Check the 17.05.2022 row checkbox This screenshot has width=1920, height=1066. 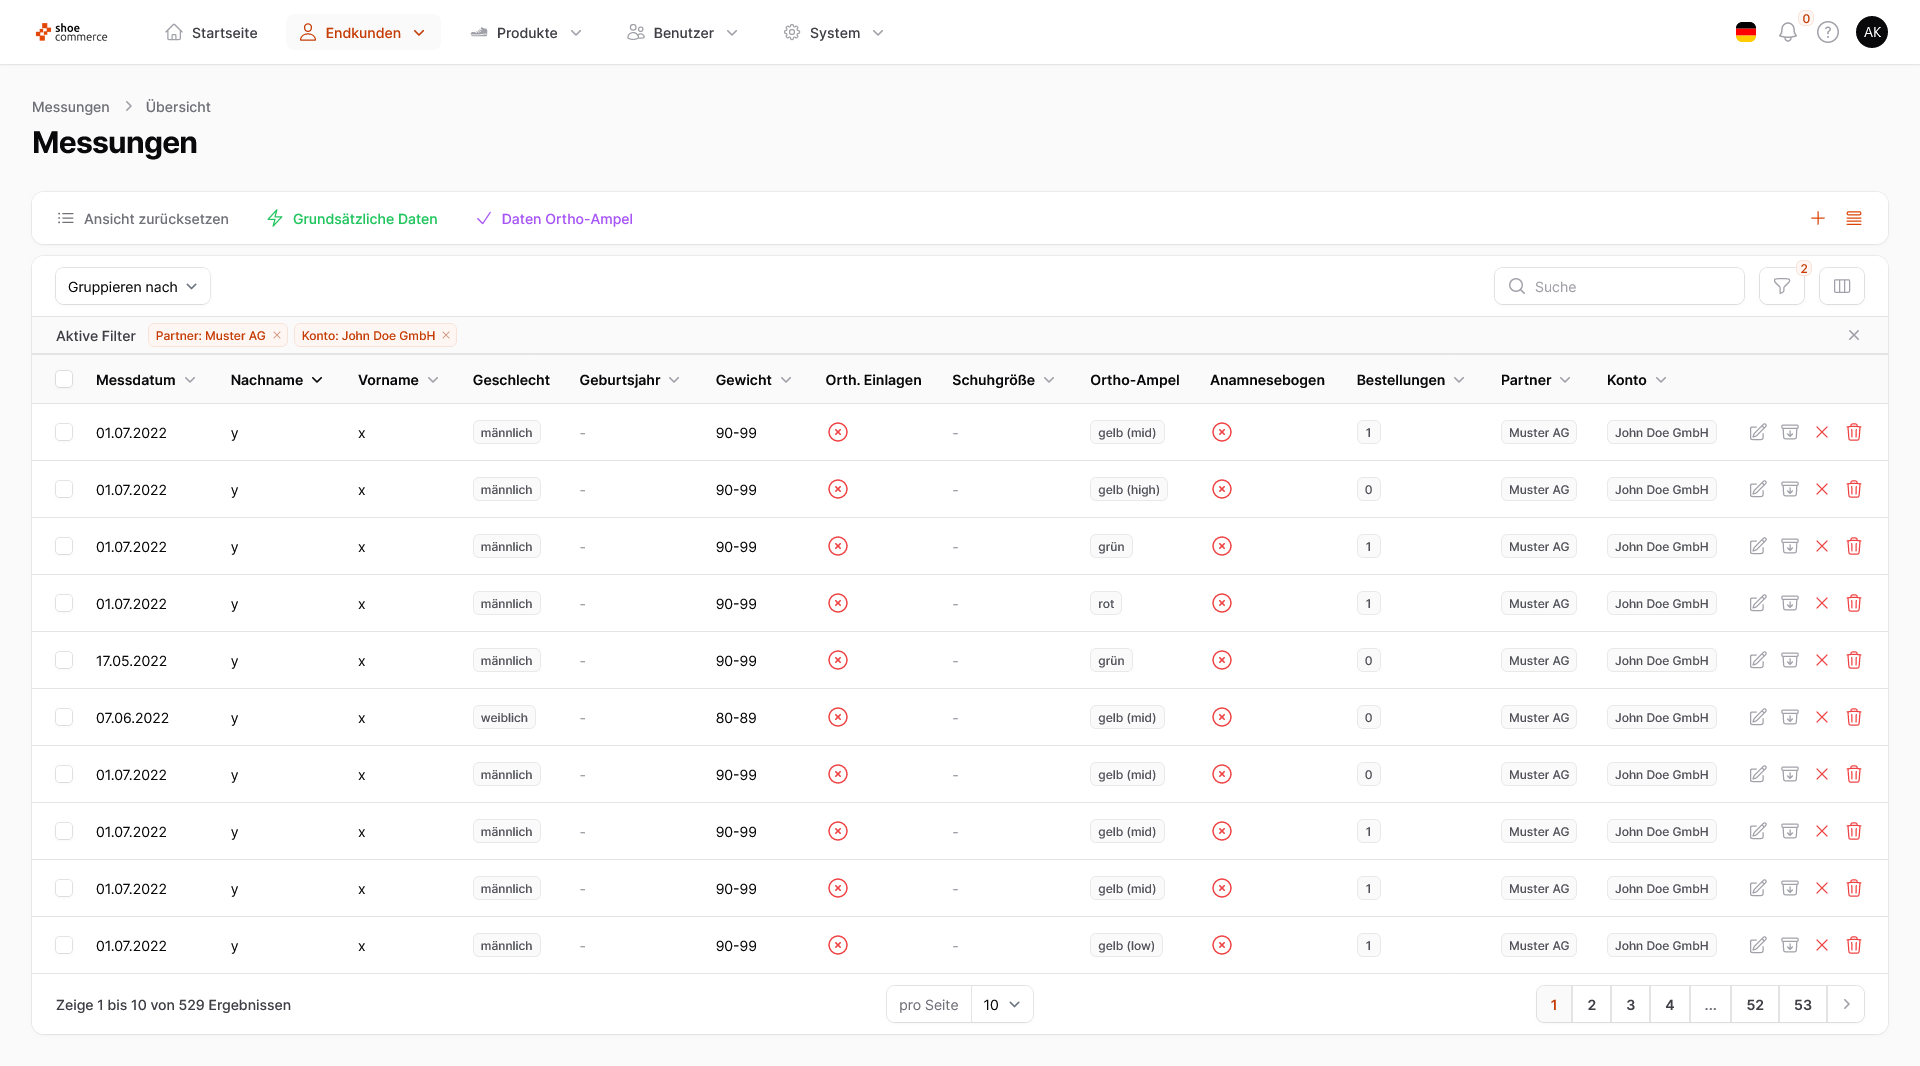pyautogui.click(x=64, y=661)
